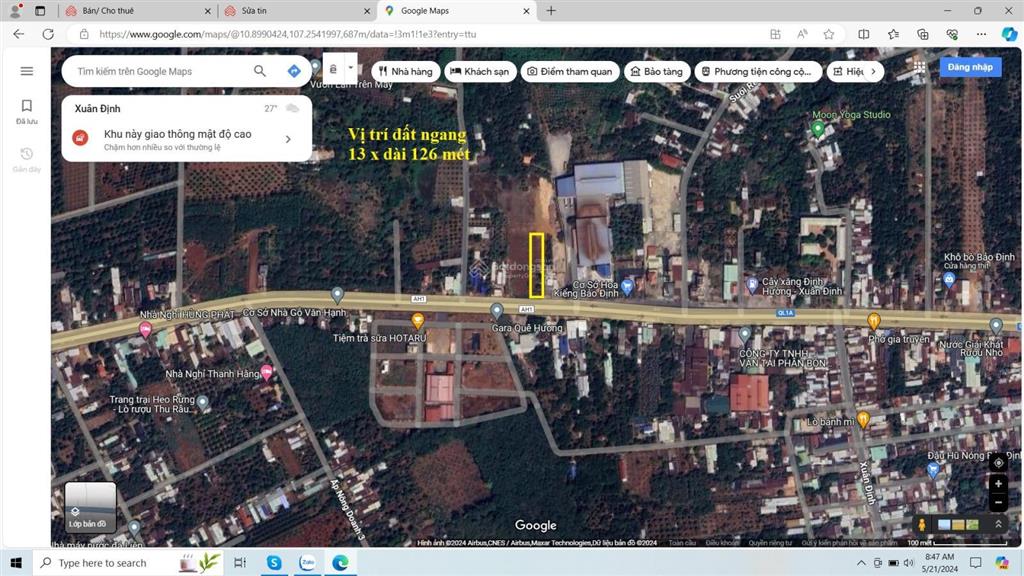Open Task View on the taskbar
1024x576 pixels.
(x=240, y=562)
